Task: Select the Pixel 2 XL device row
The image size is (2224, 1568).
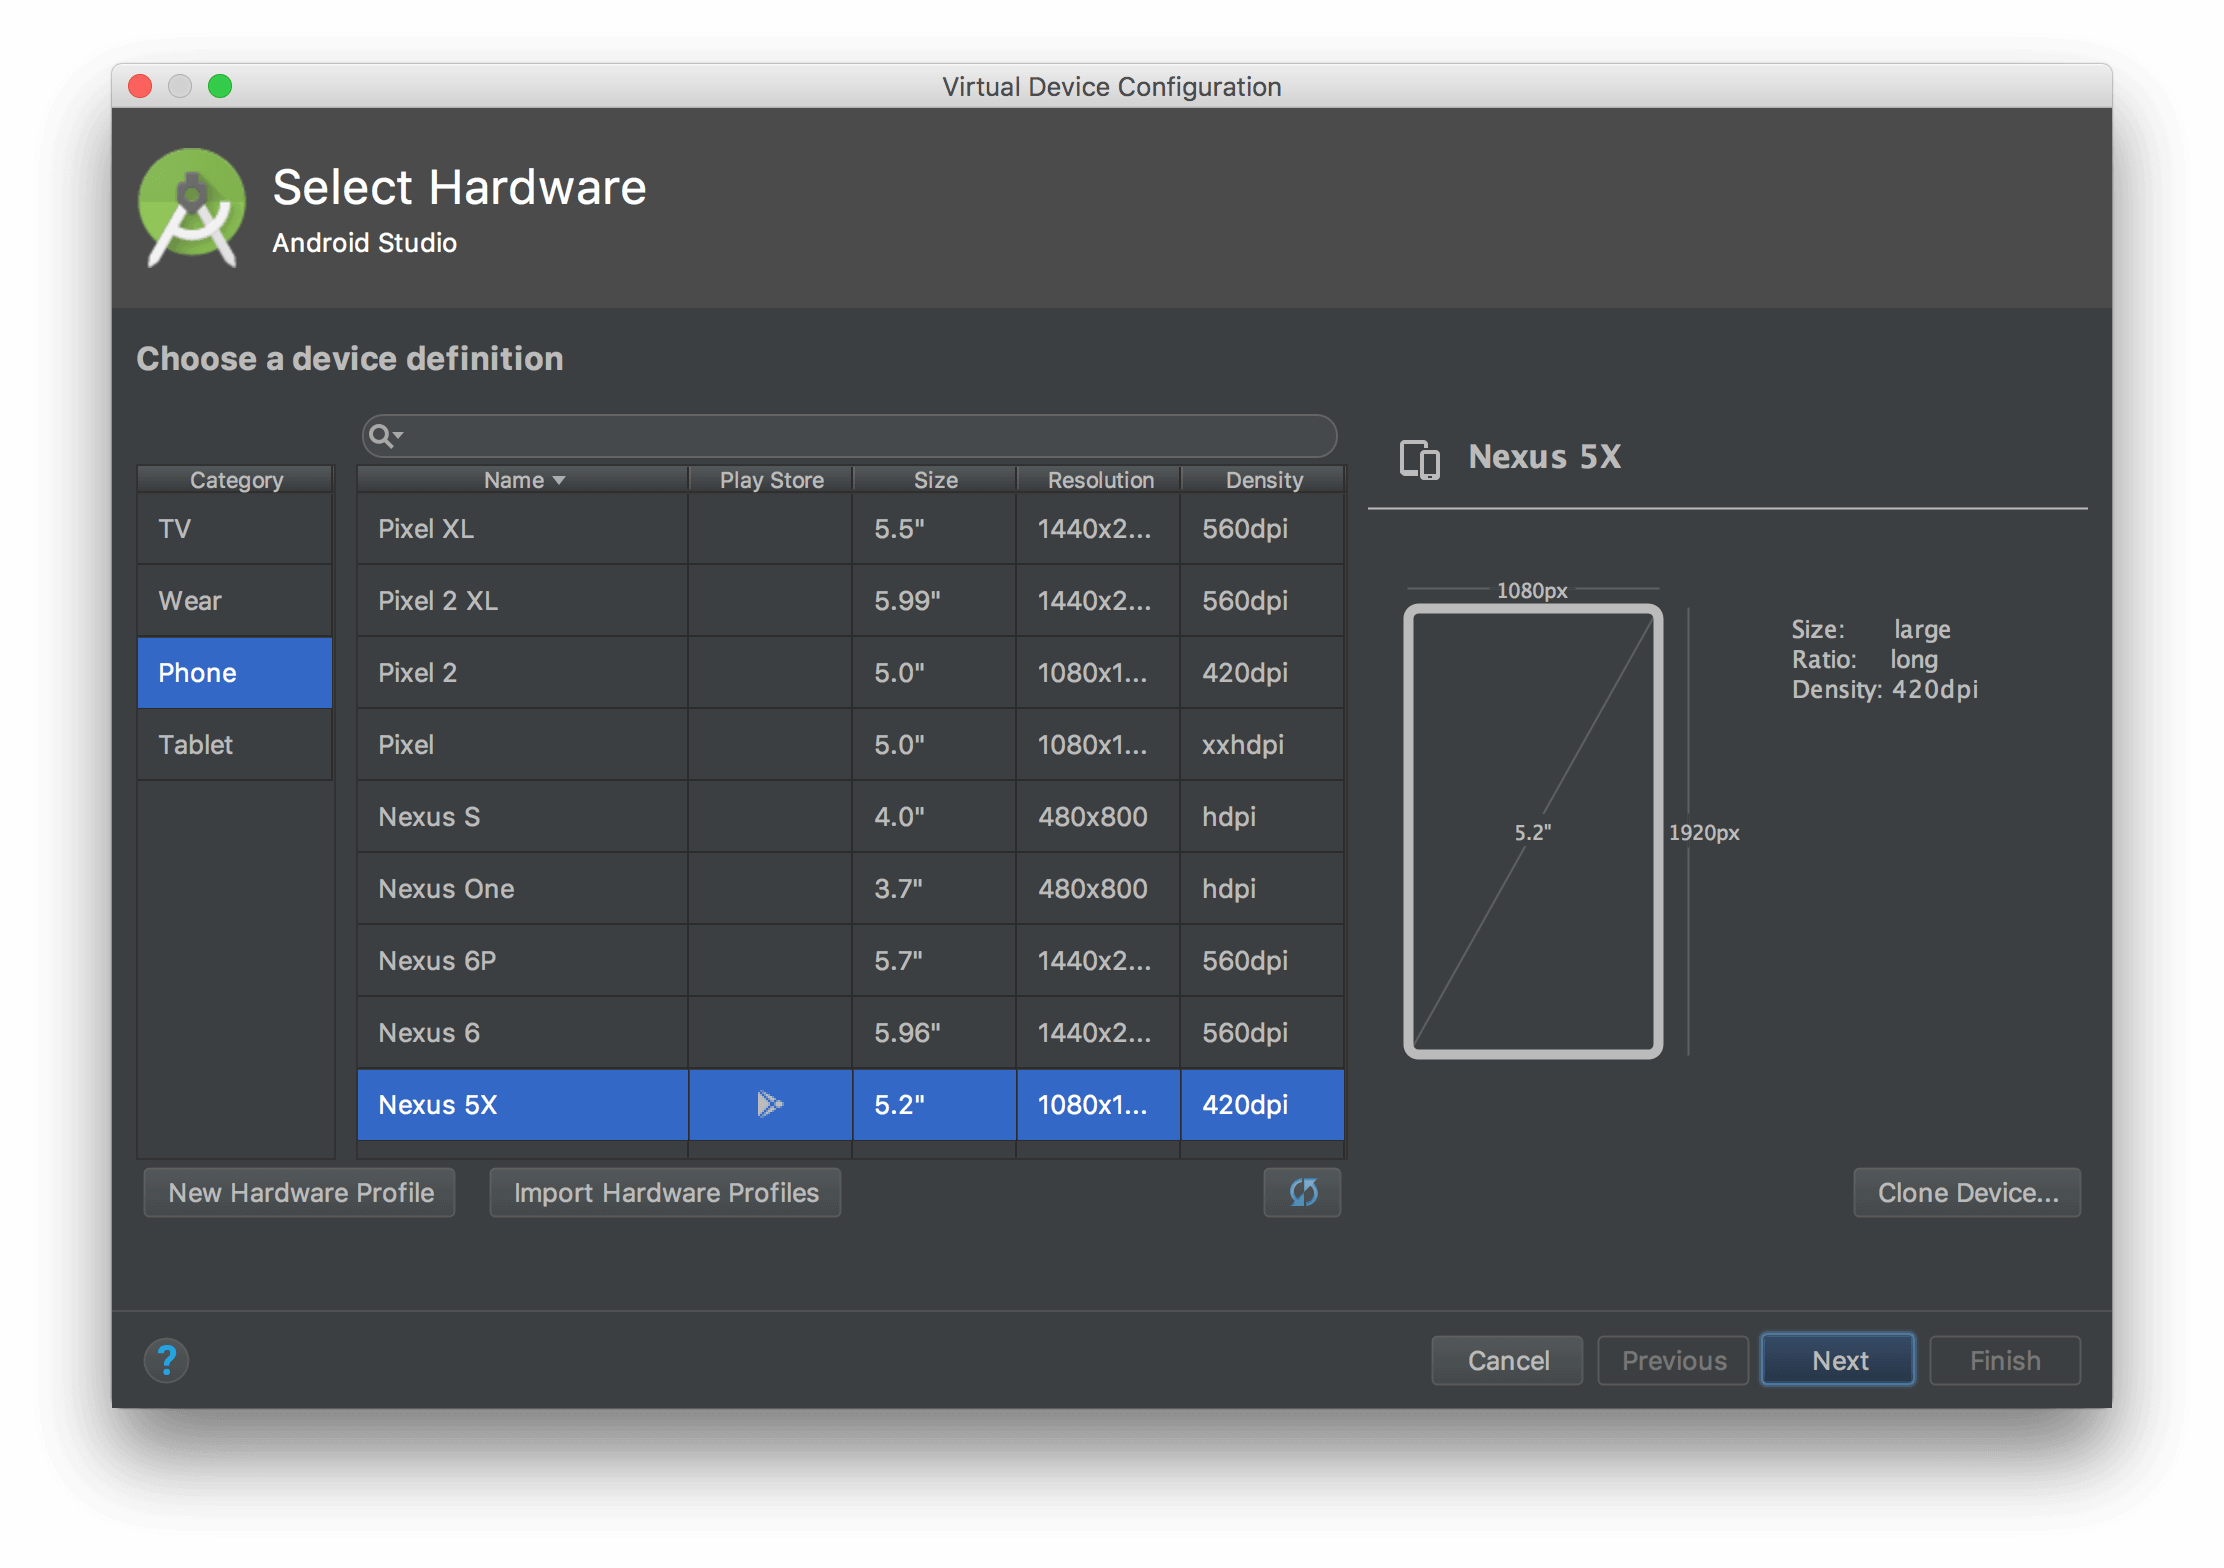Action: 851,601
